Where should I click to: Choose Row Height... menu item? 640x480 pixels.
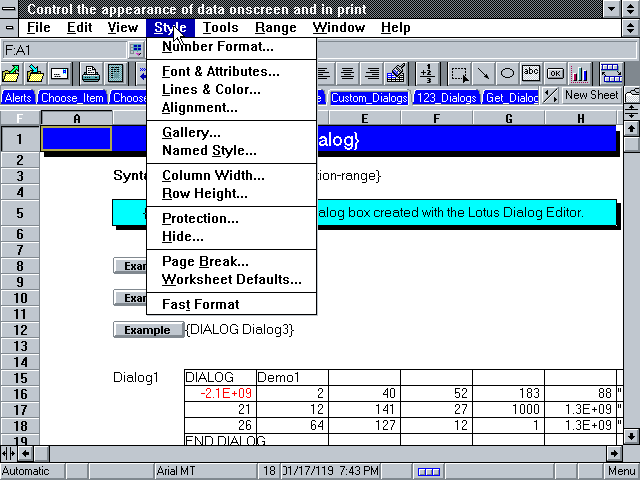(x=231, y=193)
